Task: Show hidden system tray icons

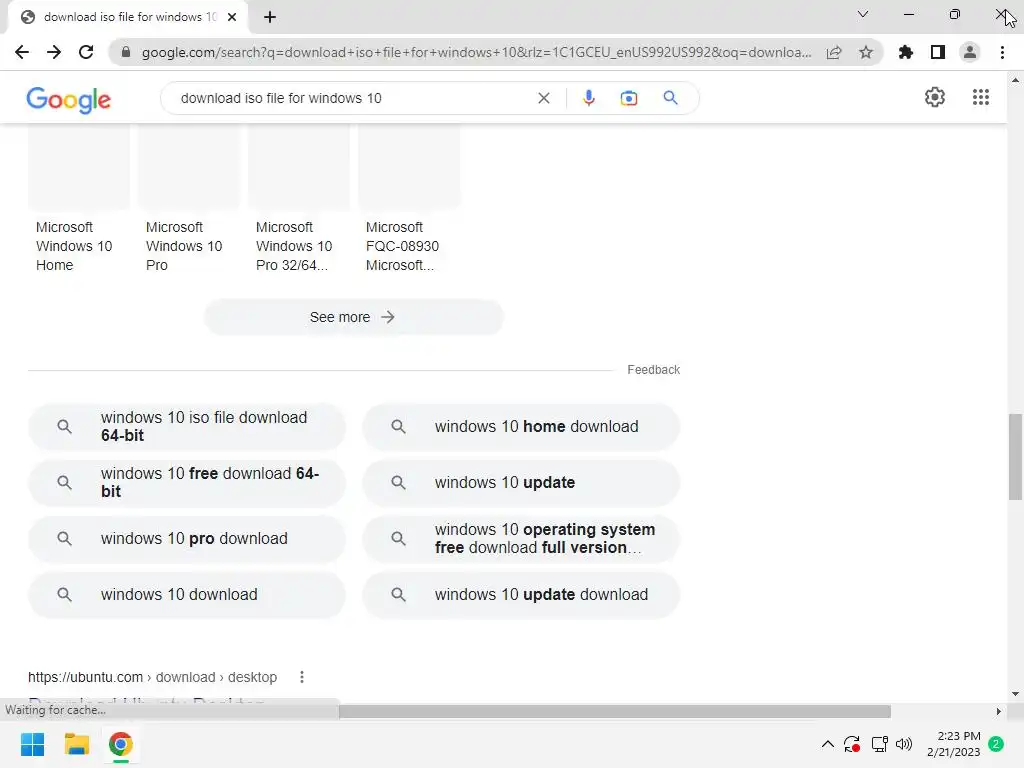Action: click(827, 744)
